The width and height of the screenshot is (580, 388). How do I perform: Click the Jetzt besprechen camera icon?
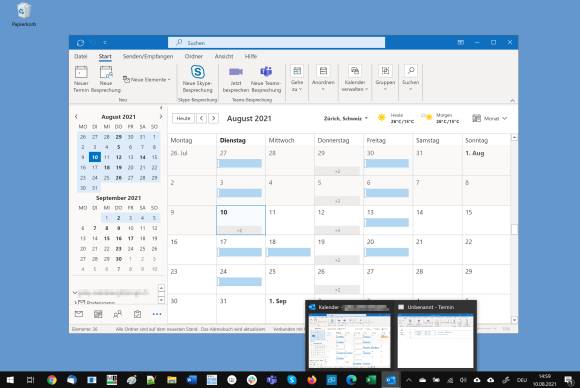pos(236,72)
